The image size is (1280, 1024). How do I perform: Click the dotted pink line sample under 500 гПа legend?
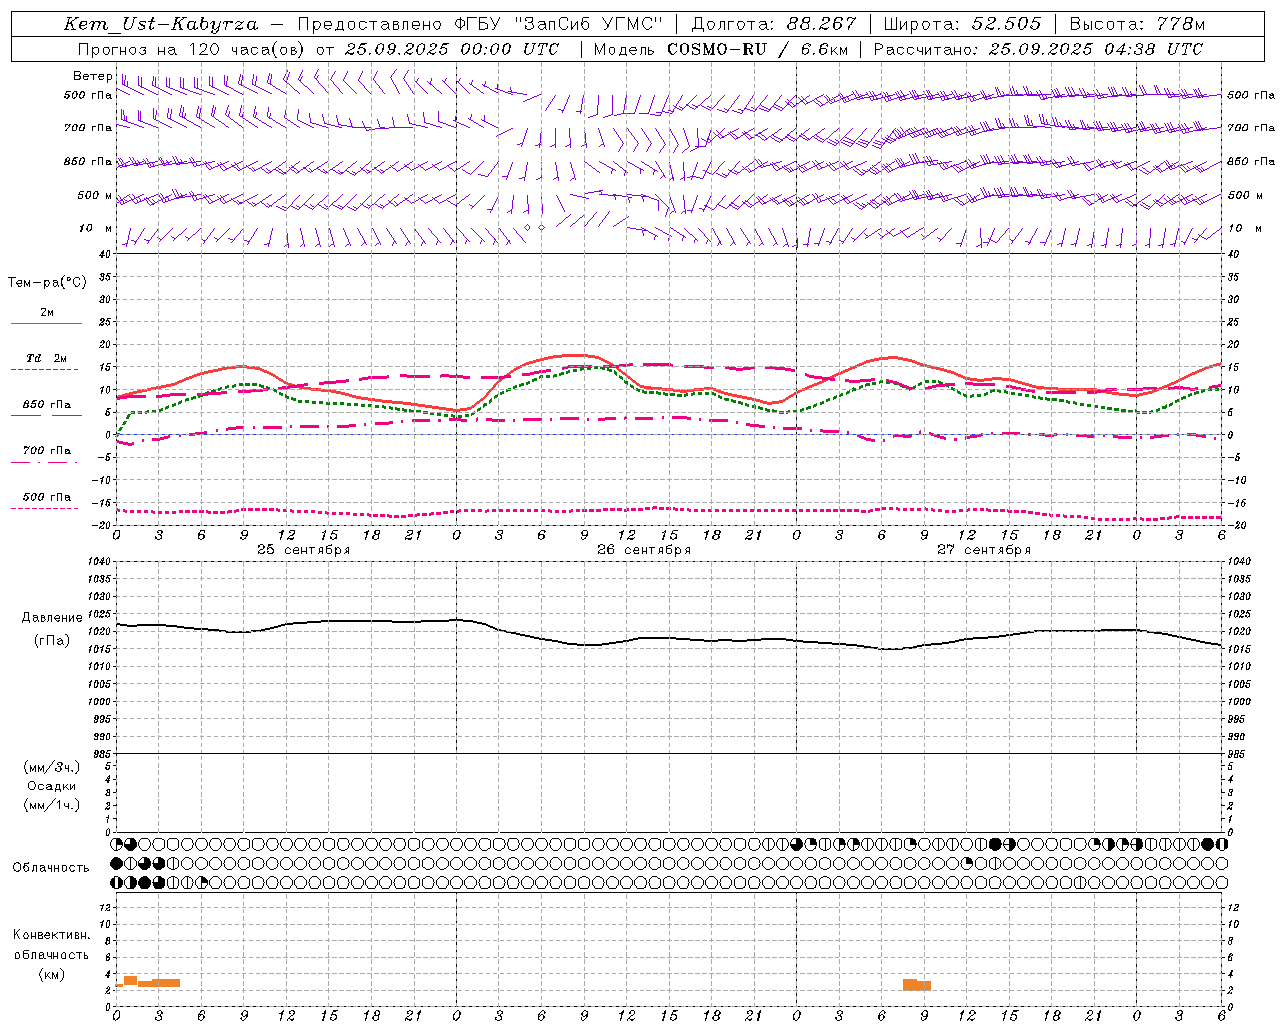pyautogui.click(x=44, y=508)
